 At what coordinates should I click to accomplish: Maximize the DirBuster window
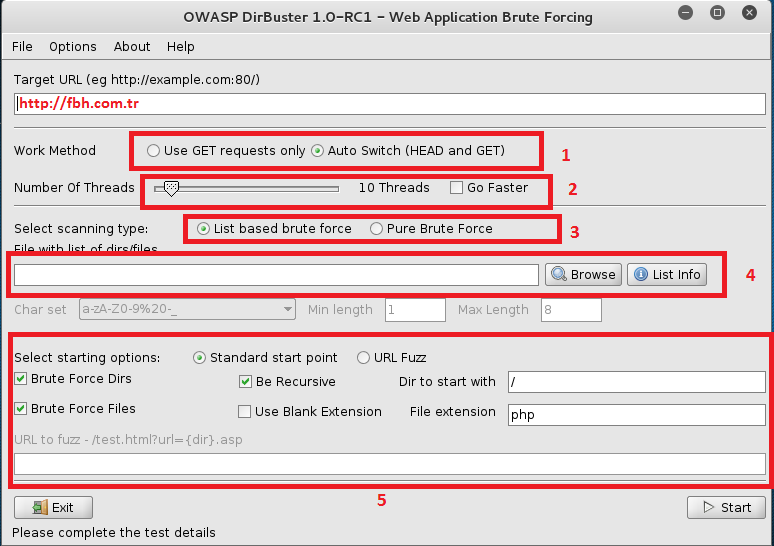717,12
